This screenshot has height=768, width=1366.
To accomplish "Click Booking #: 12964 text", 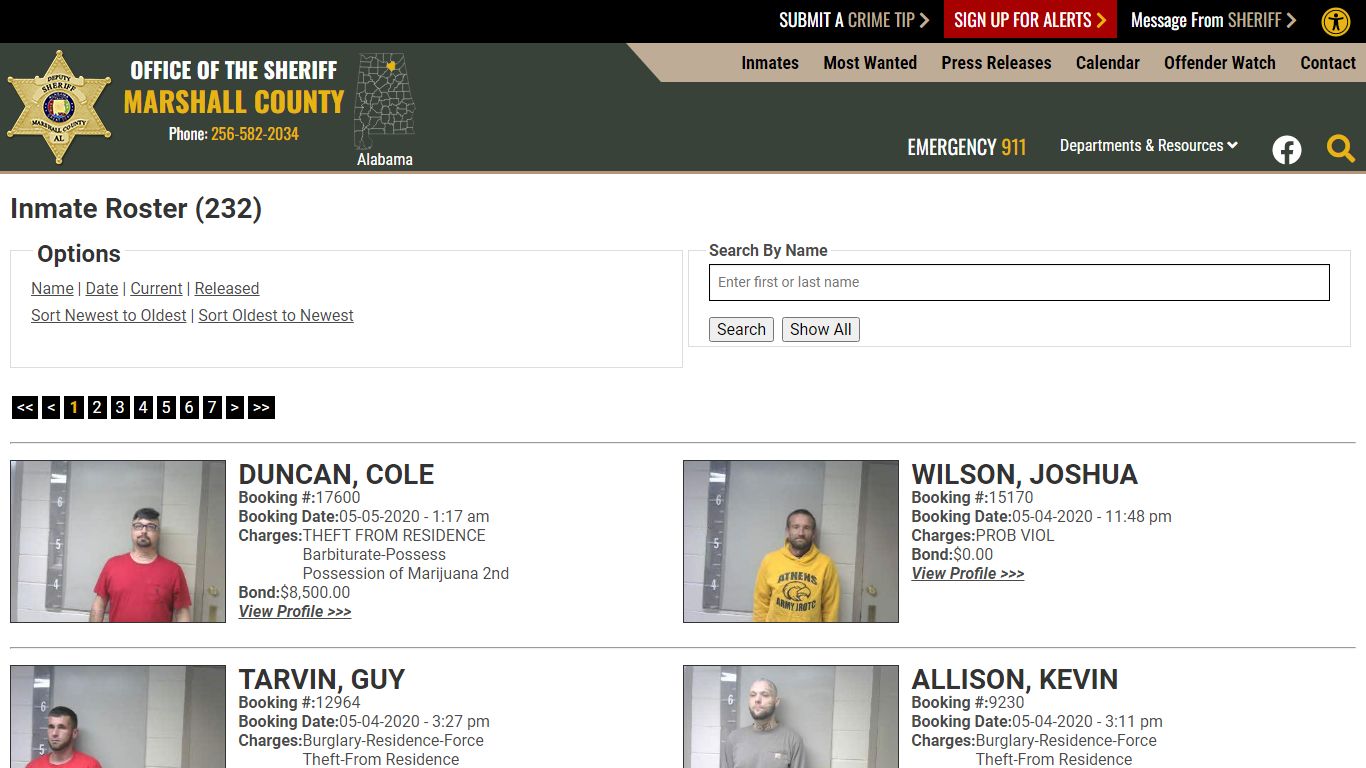I will pos(299,702).
